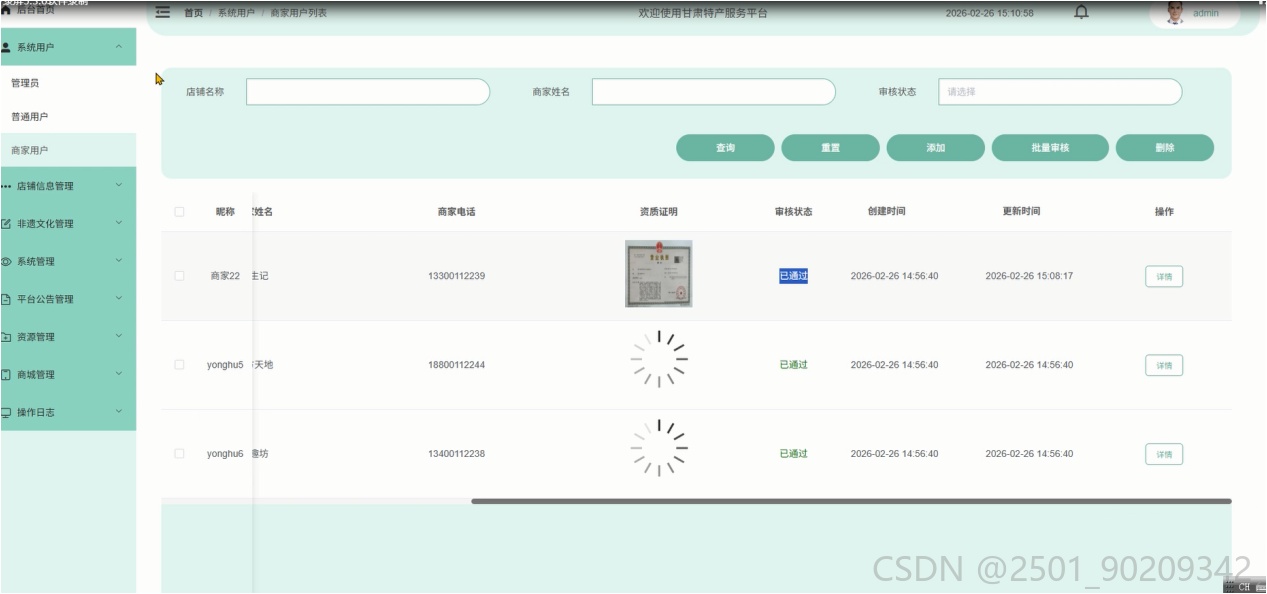Open the notification bell
1267x594 pixels.
[1081, 13]
